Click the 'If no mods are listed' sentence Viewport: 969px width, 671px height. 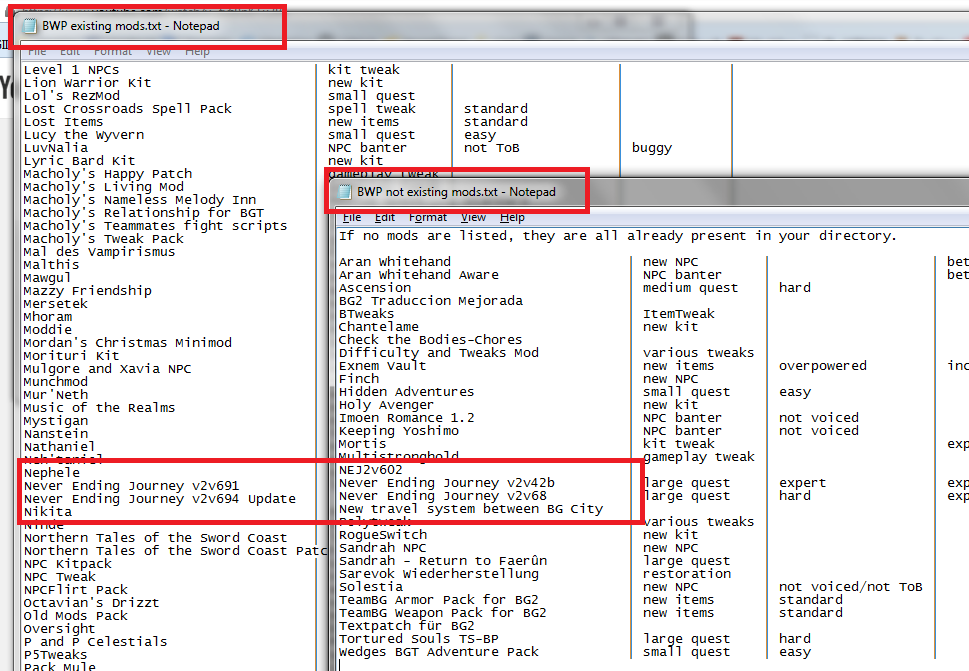point(617,235)
